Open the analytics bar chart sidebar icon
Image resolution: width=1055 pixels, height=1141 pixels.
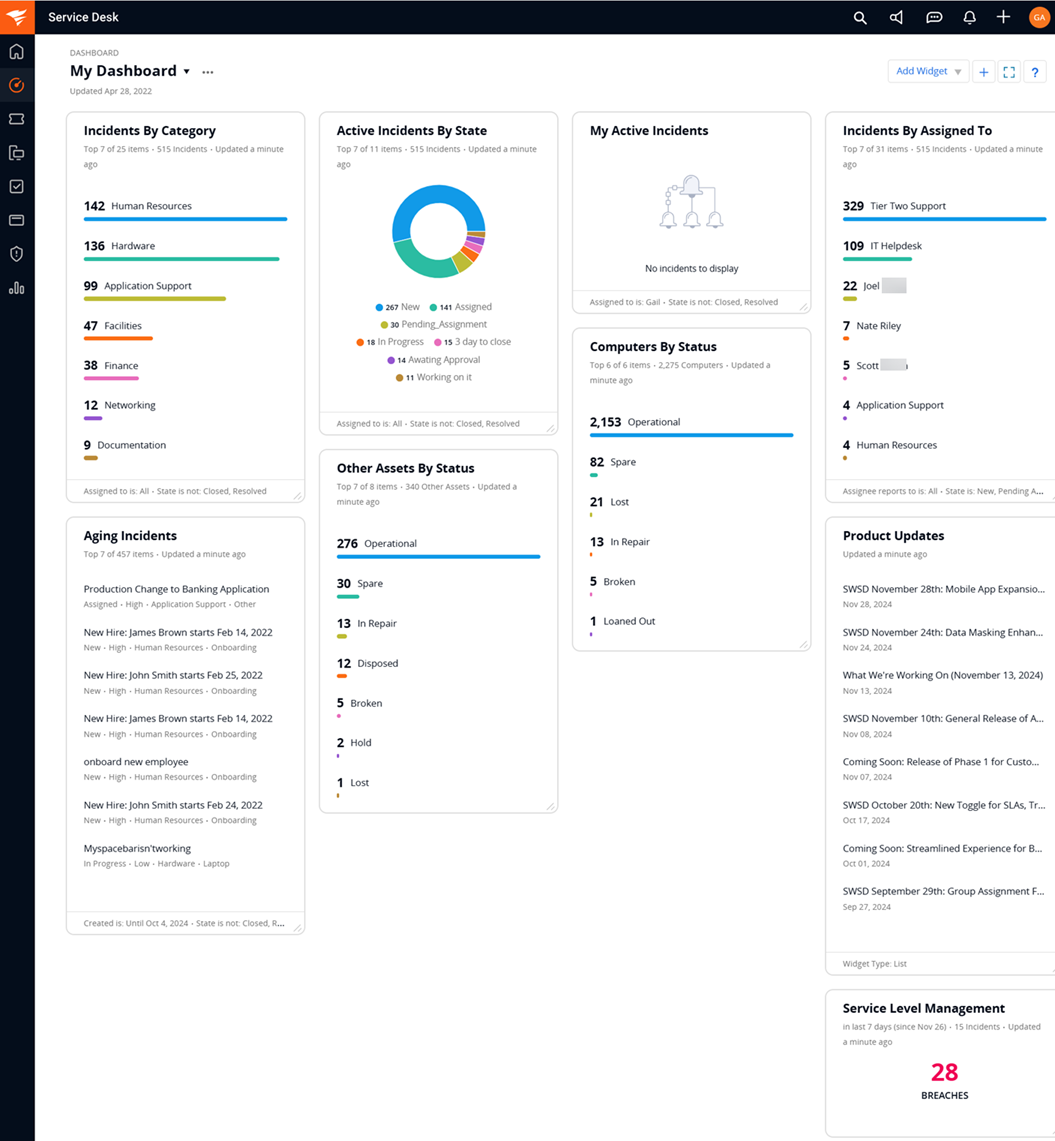click(x=16, y=288)
